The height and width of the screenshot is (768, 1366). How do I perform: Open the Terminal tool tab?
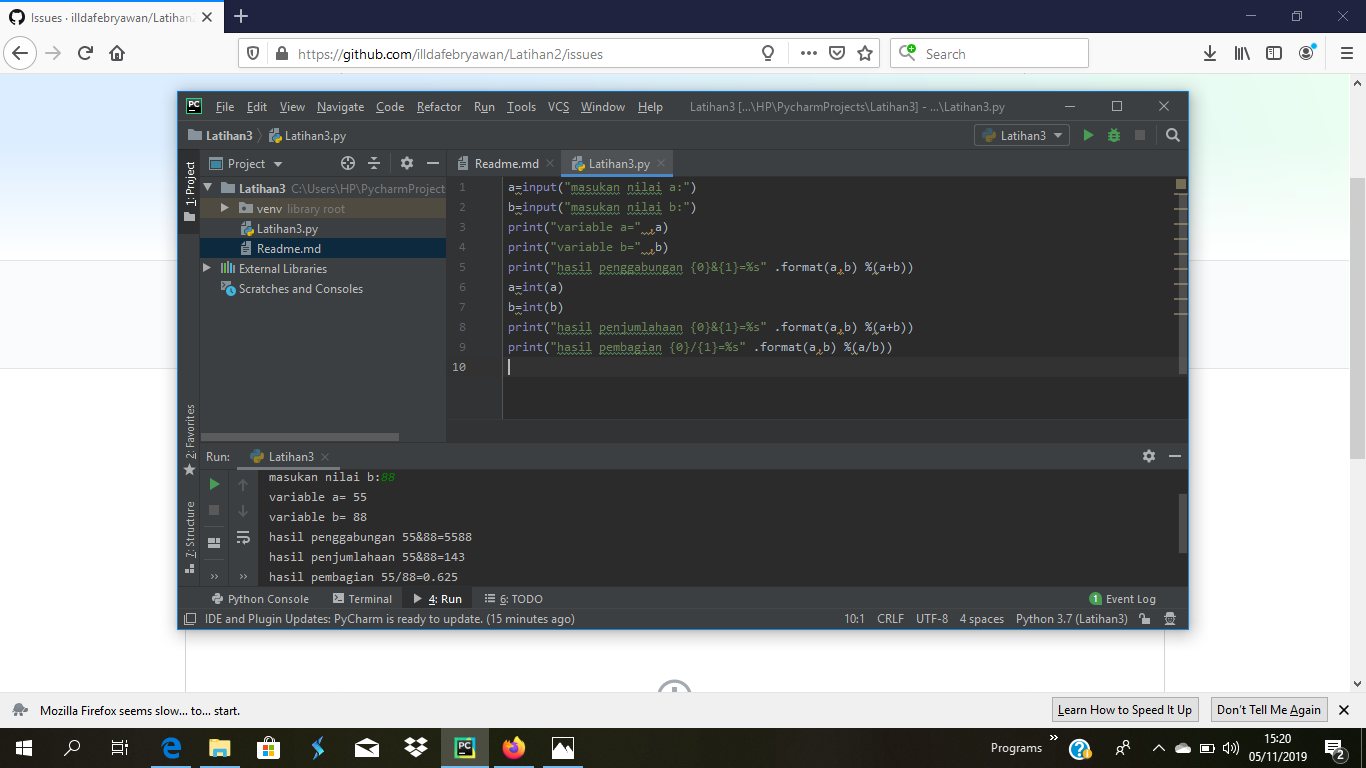click(361, 599)
